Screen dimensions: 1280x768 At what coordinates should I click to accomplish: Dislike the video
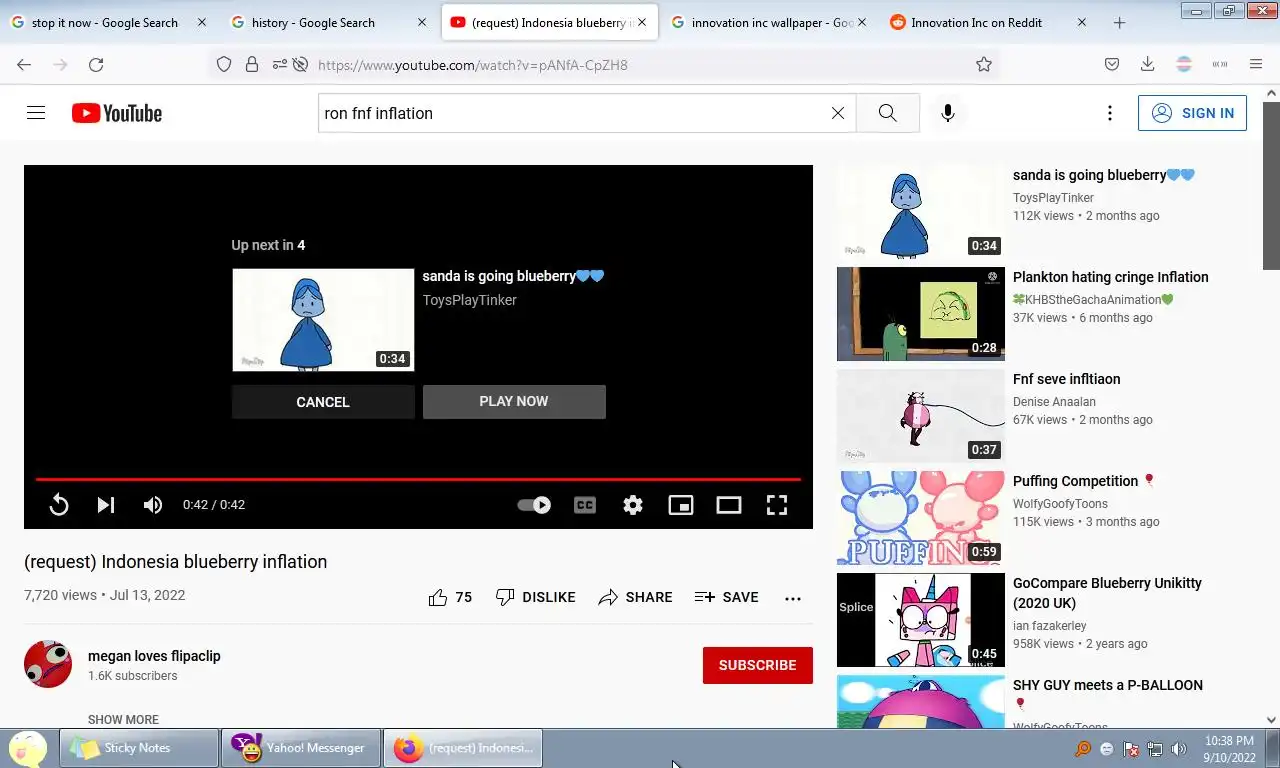(x=535, y=597)
